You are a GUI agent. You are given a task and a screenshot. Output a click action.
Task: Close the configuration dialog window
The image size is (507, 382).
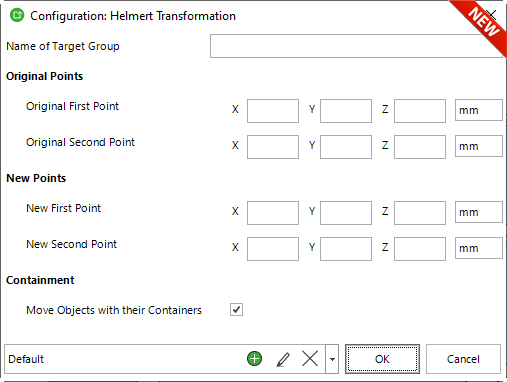(x=491, y=15)
